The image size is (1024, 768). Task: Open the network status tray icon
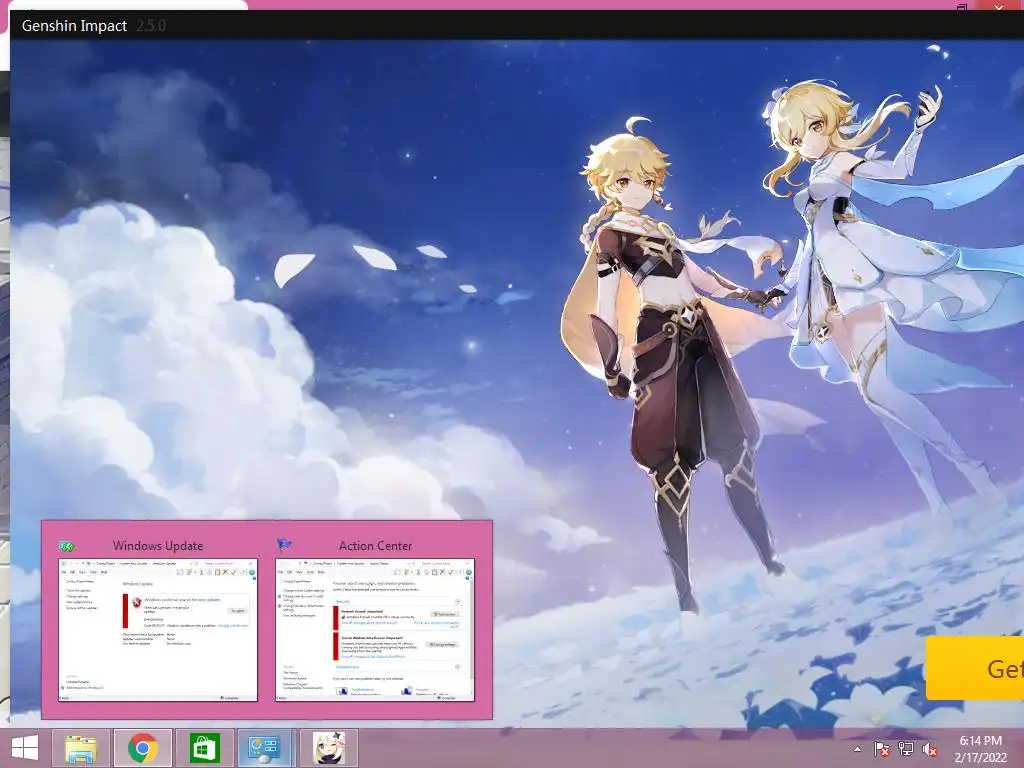(906, 749)
